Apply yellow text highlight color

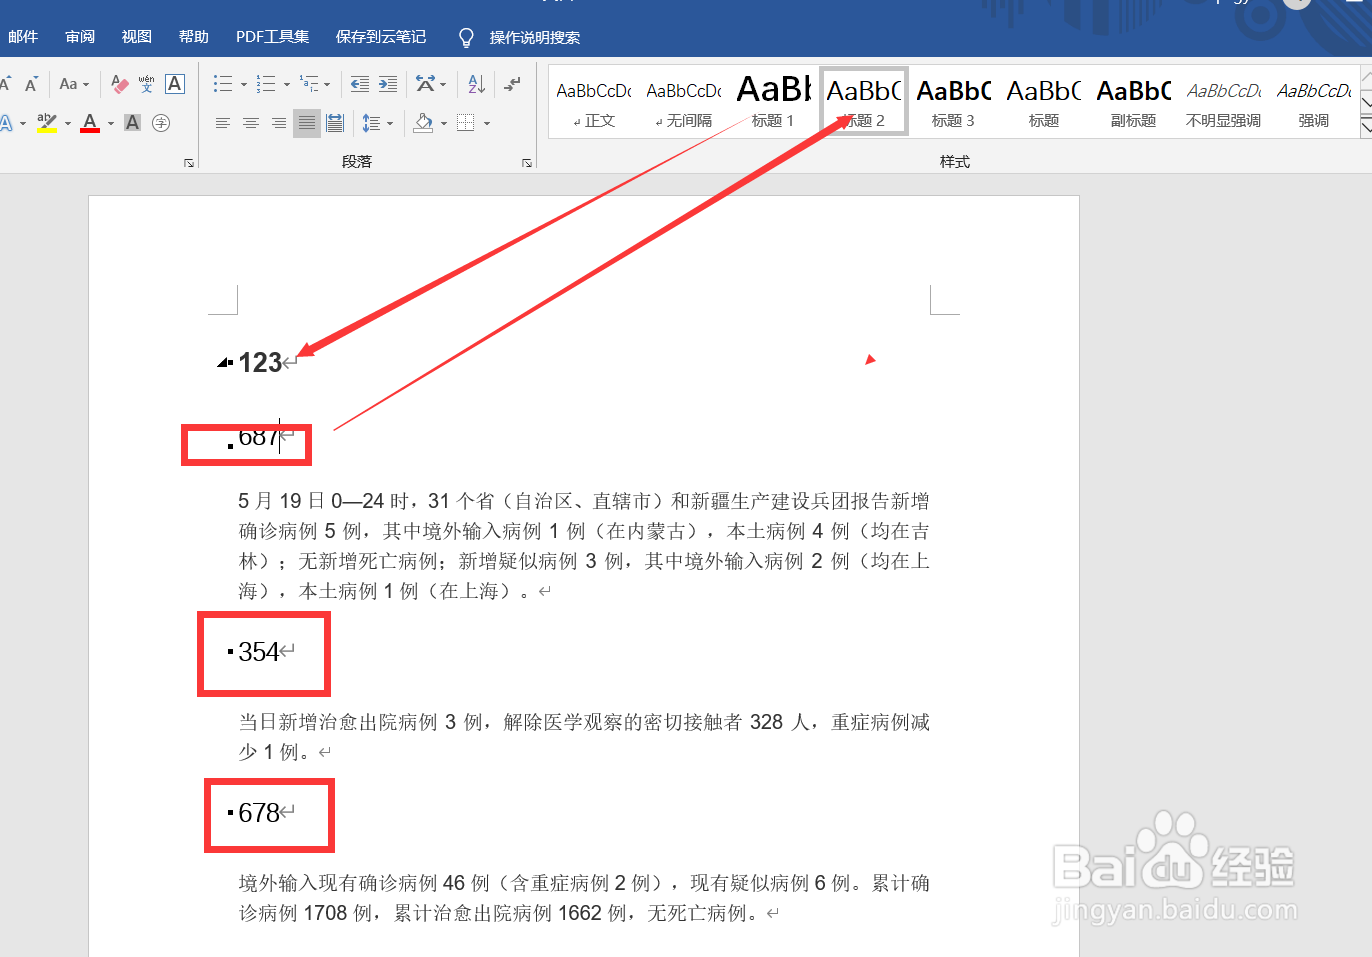47,123
